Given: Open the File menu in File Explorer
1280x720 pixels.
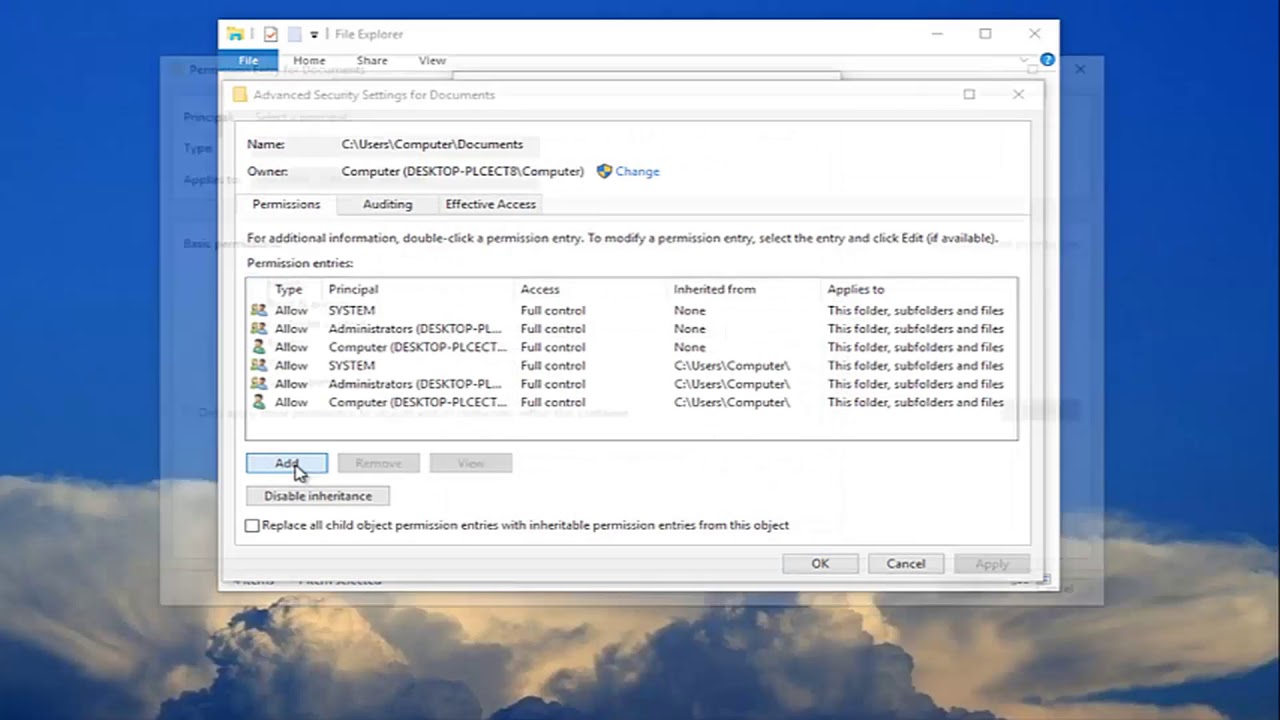Looking at the screenshot, I should [x=248, y=61].
